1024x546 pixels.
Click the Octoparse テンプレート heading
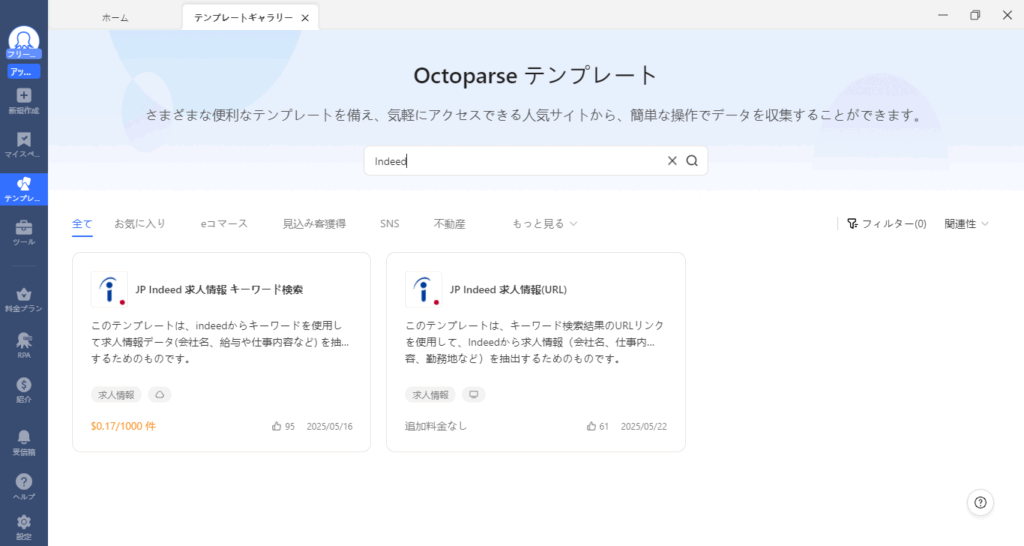click(x=536, y=75)
